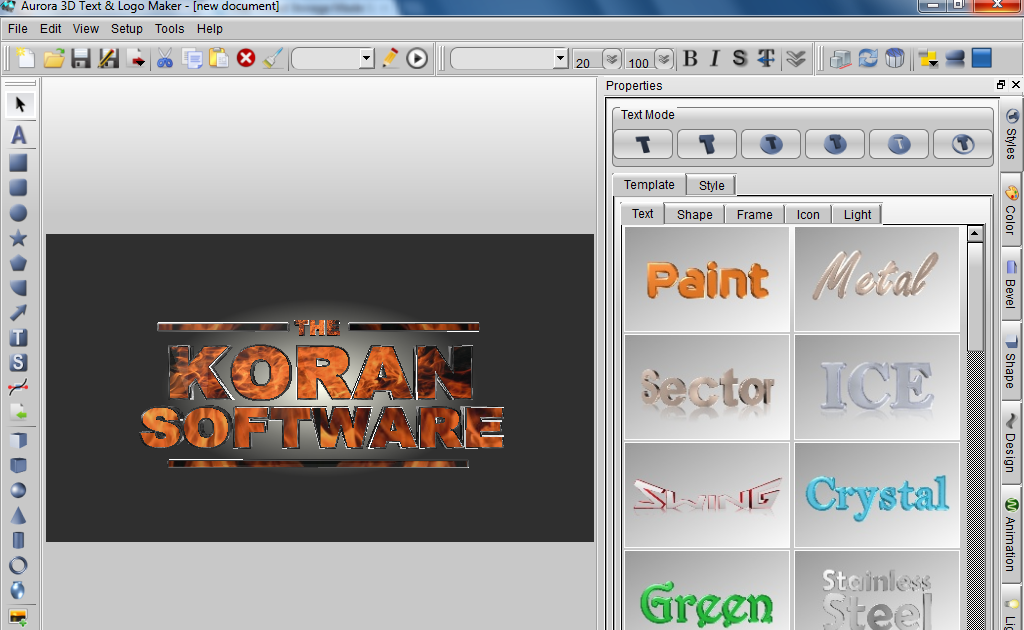1024x630 pixels.
Task: Apply the Crystal text template
Action: pos(876,495)
